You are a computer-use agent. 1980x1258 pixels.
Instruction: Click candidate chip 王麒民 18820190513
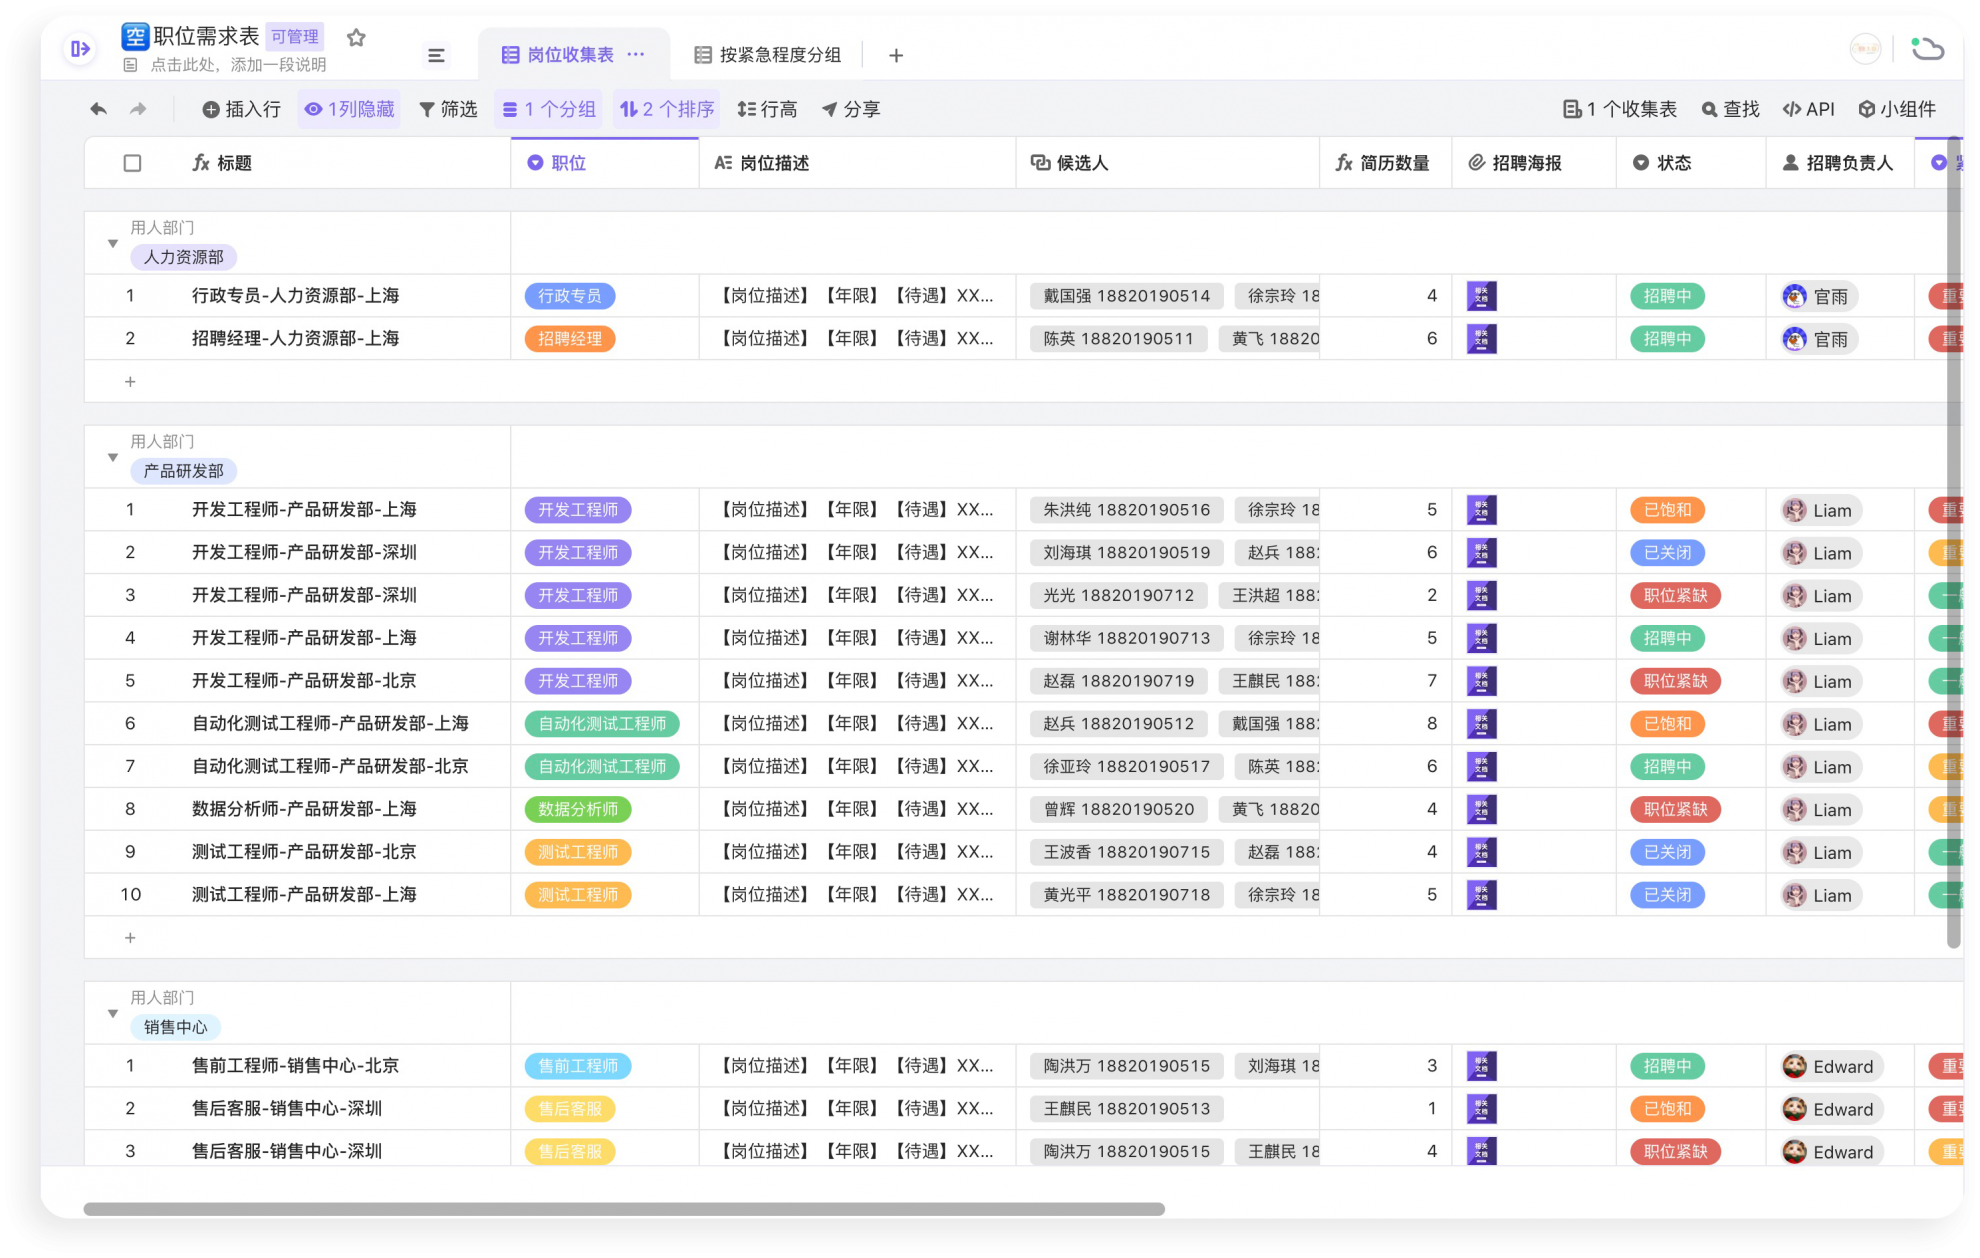click(1126, 1109)
